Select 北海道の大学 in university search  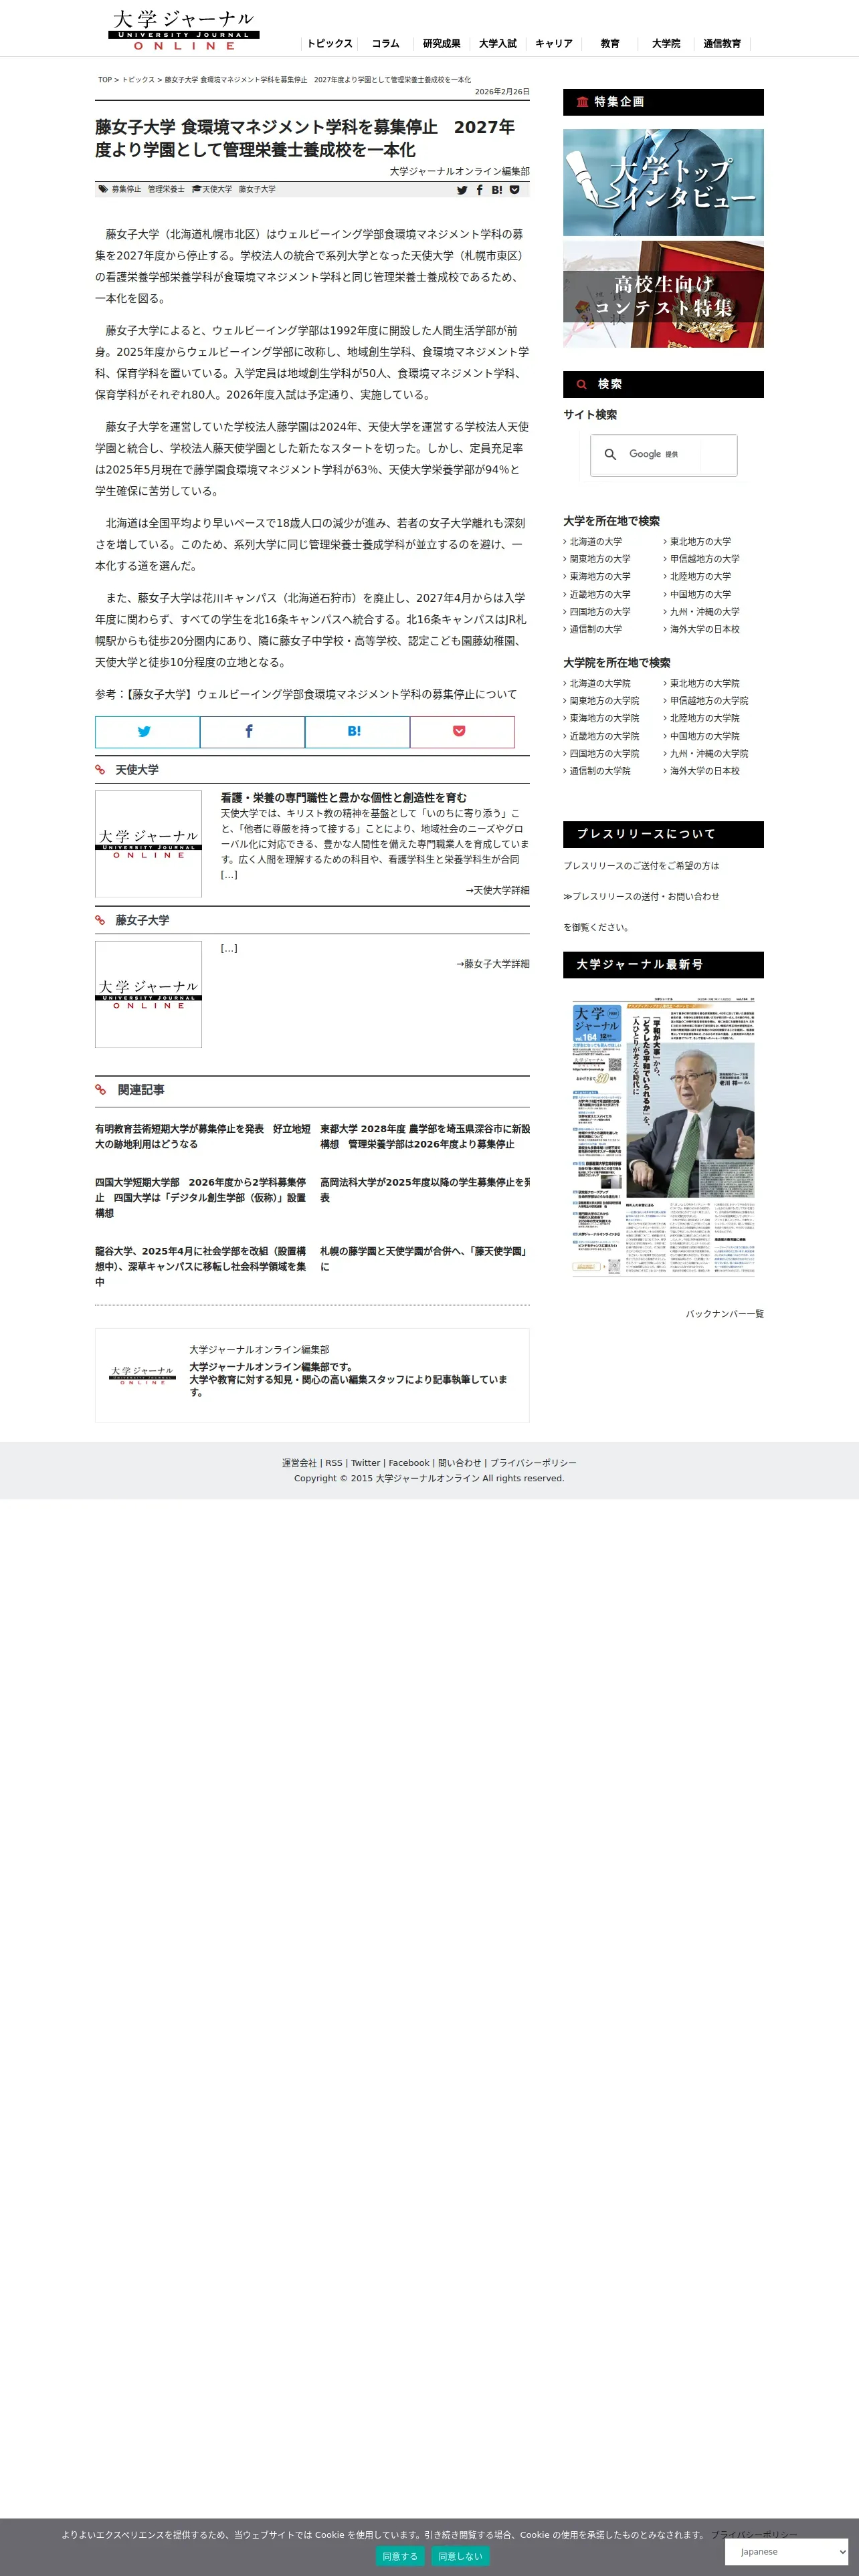tap(595, 542)
